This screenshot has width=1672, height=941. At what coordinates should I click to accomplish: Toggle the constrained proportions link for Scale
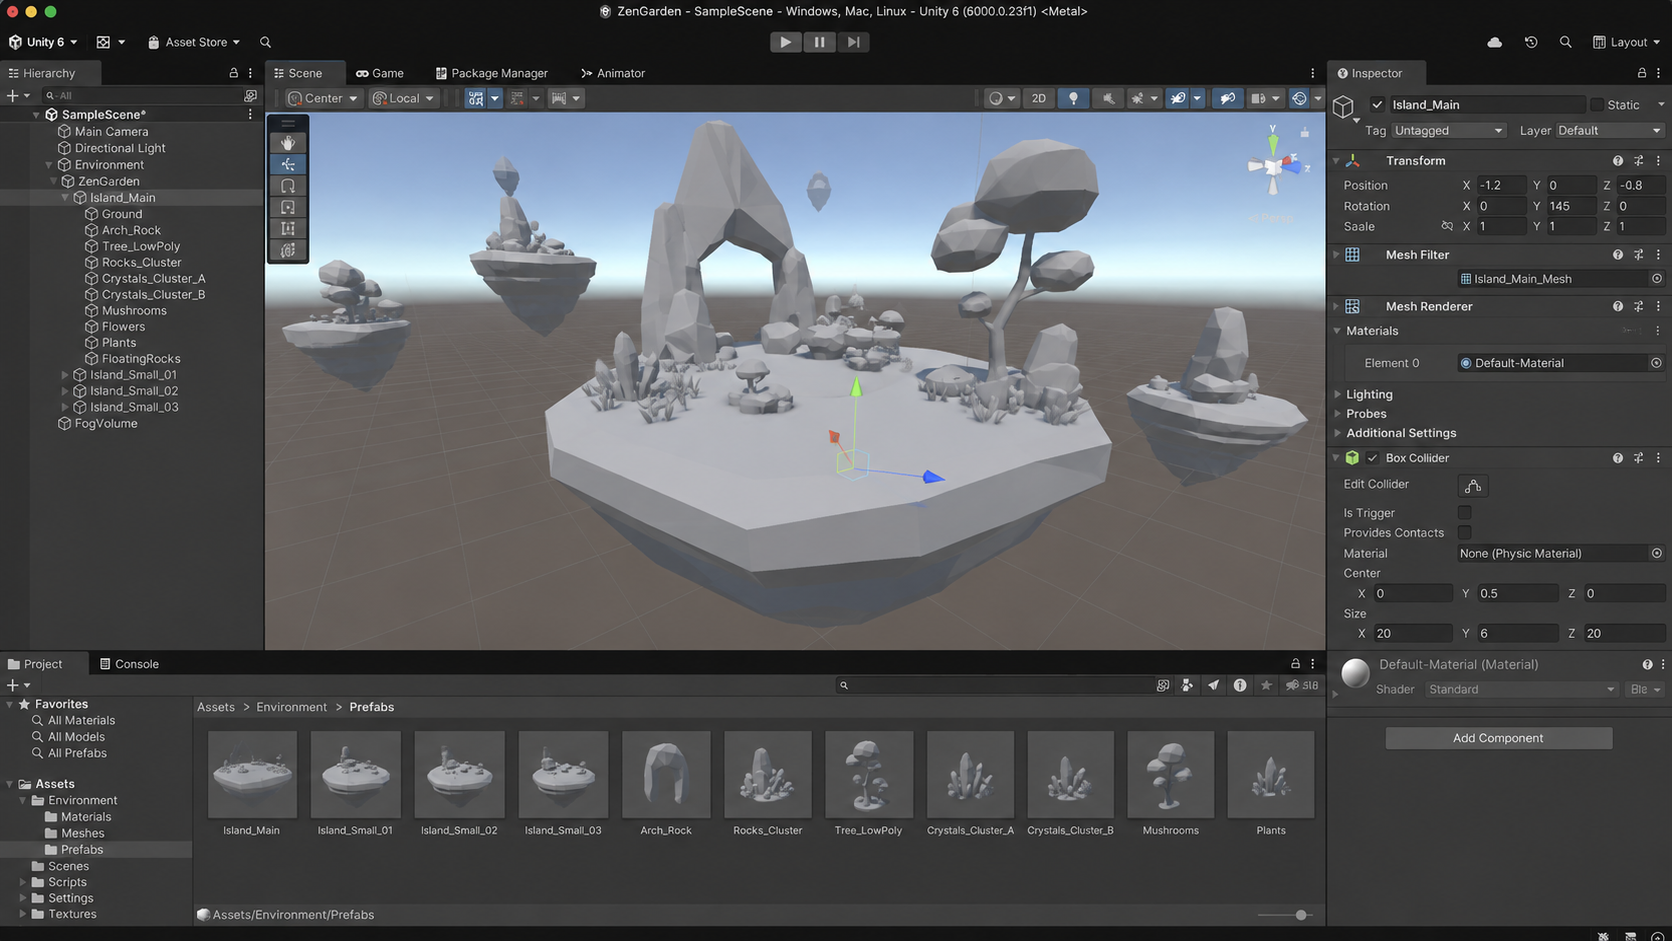tap(1447, 227)
